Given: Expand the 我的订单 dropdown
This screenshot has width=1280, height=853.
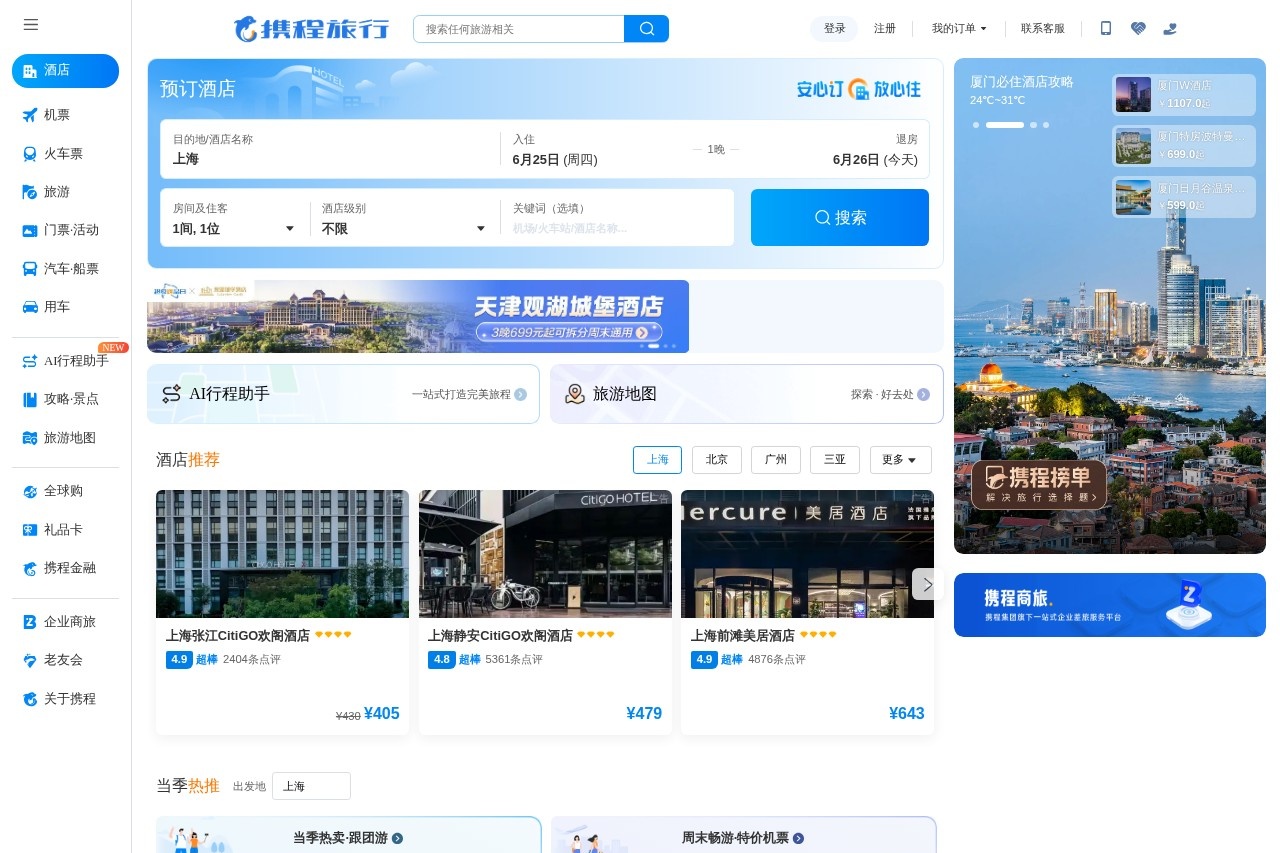Looking at the screenshot, I should tap(959, 29).
